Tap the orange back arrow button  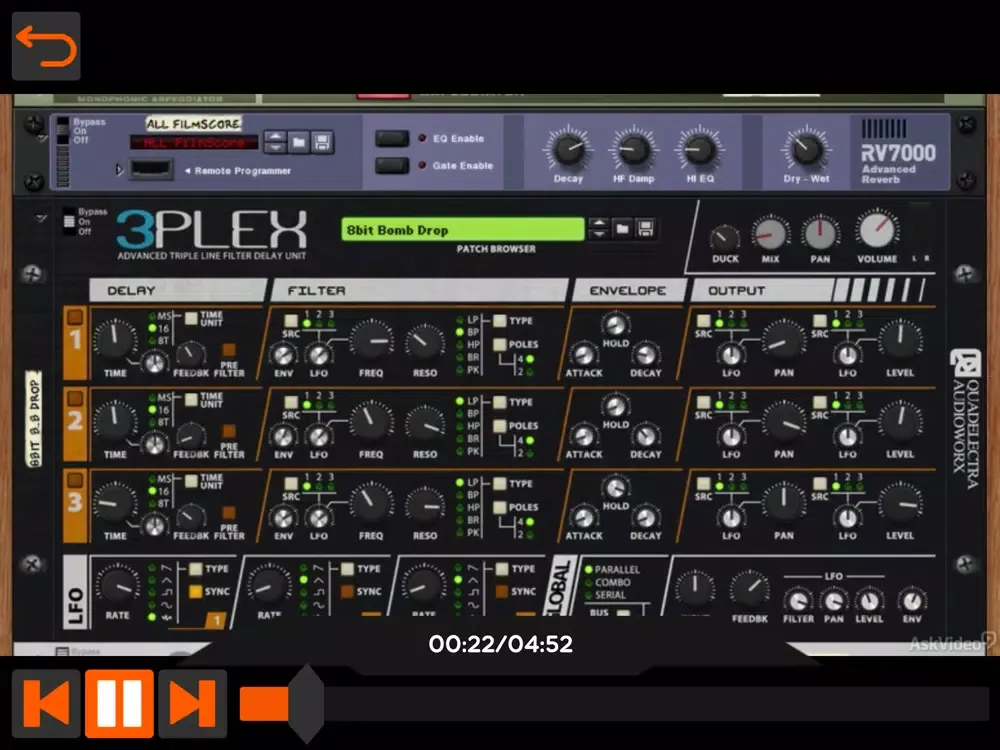point(46,46)
